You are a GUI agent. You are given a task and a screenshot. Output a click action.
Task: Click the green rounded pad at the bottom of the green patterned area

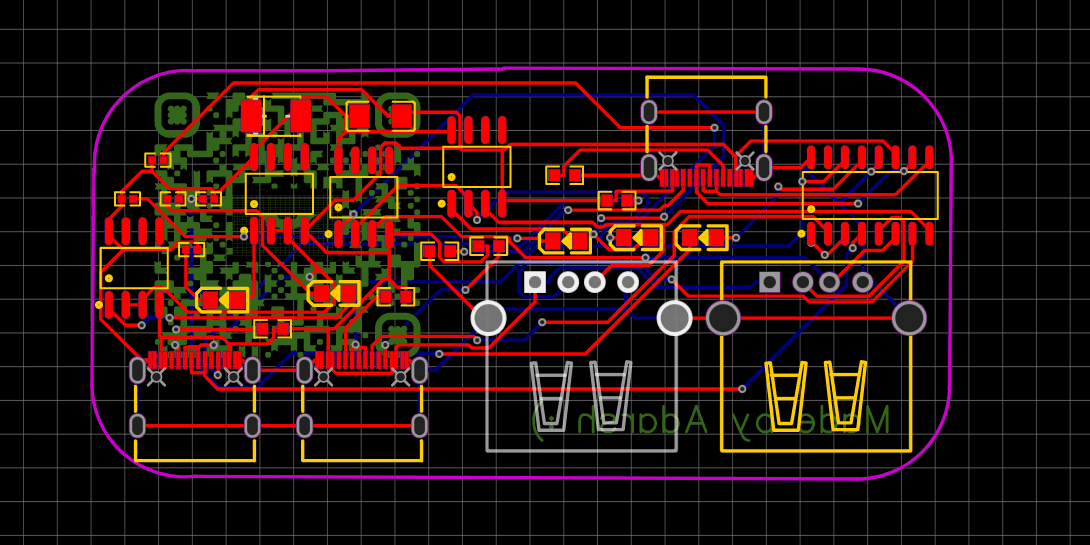click(398, 335)
